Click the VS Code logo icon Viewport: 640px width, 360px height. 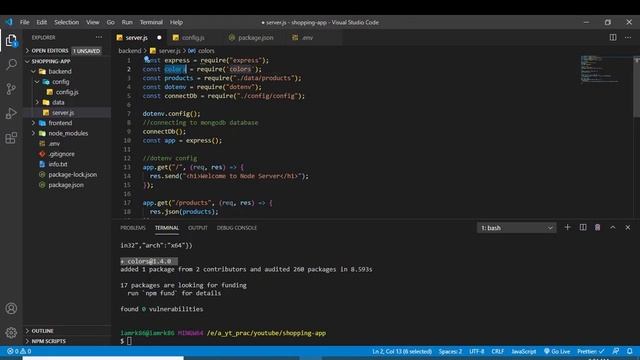(x=9, y=22)
